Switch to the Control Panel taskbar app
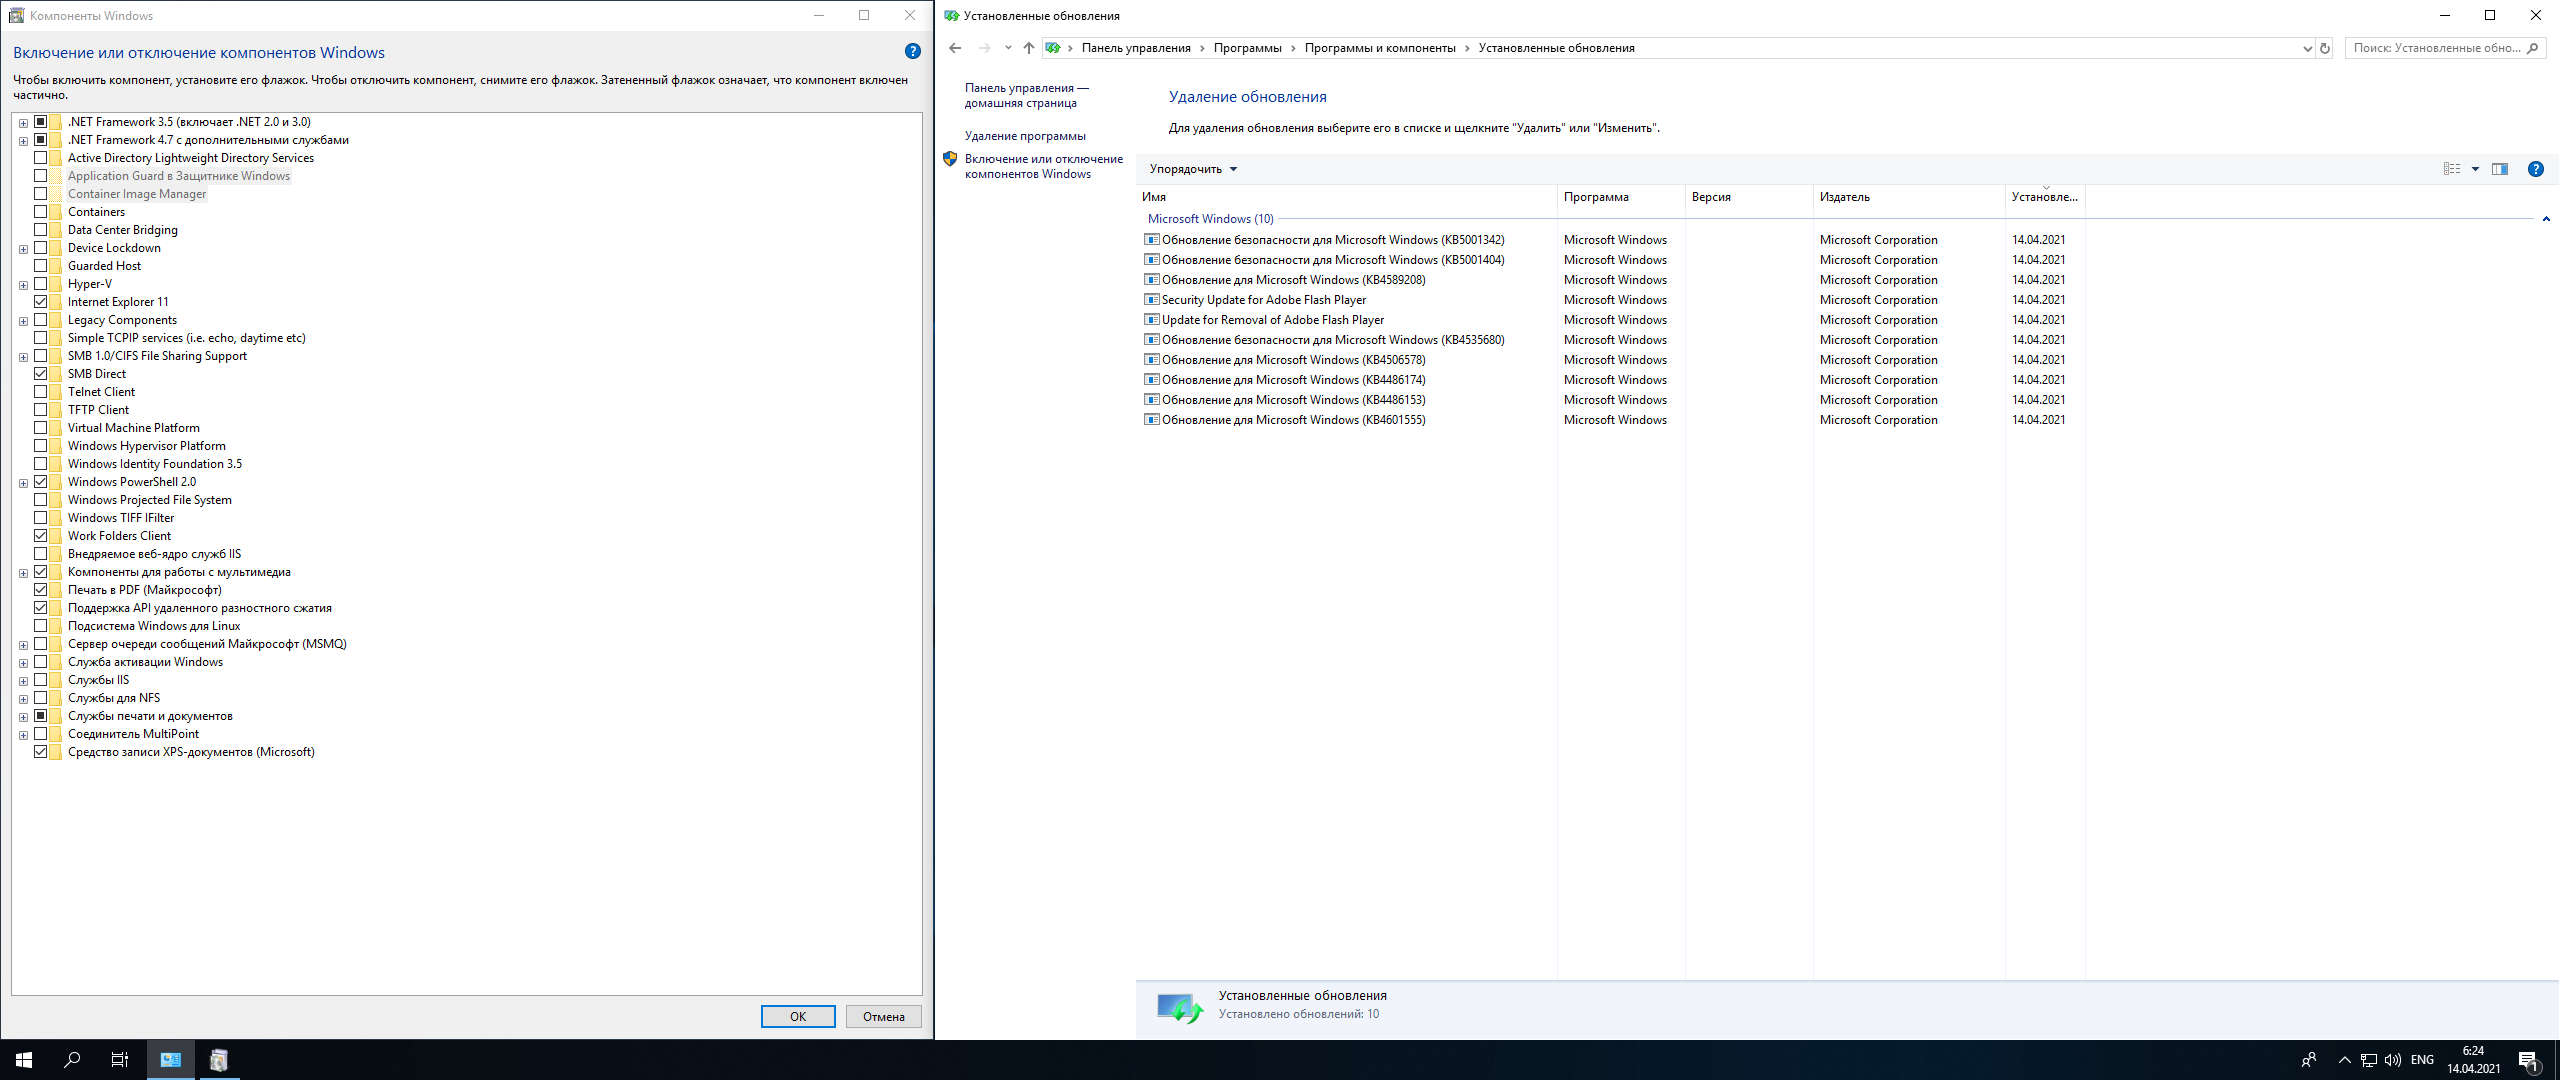This screenshot has height=1080, width=2560. click(x=171, y=1060)
